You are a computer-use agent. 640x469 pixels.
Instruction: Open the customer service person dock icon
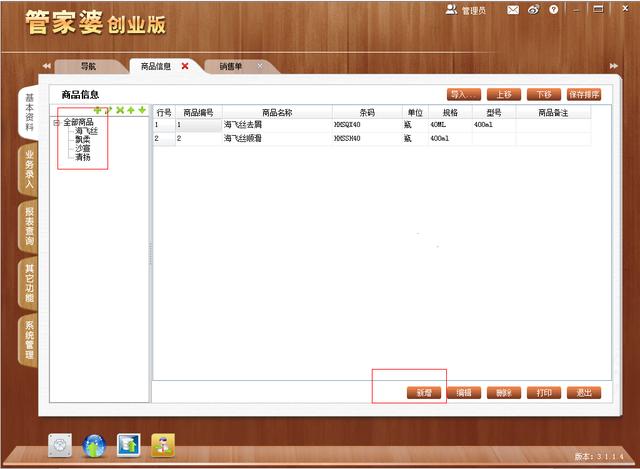(163, 445)
